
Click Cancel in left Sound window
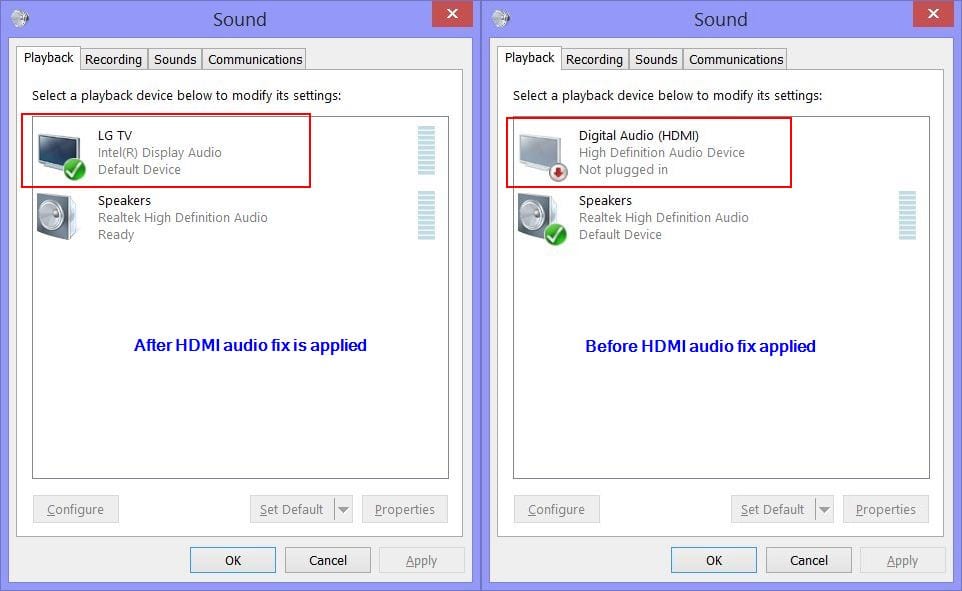pyautogui.click(x=328, y=560)
